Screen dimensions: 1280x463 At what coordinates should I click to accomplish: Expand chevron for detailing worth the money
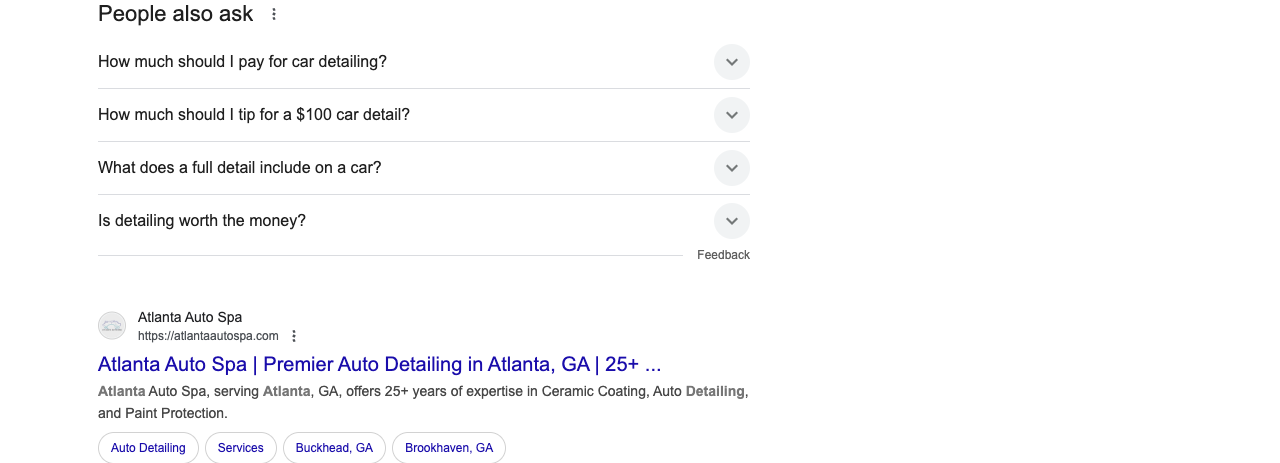pyautogui.click(x=732, y=221)
